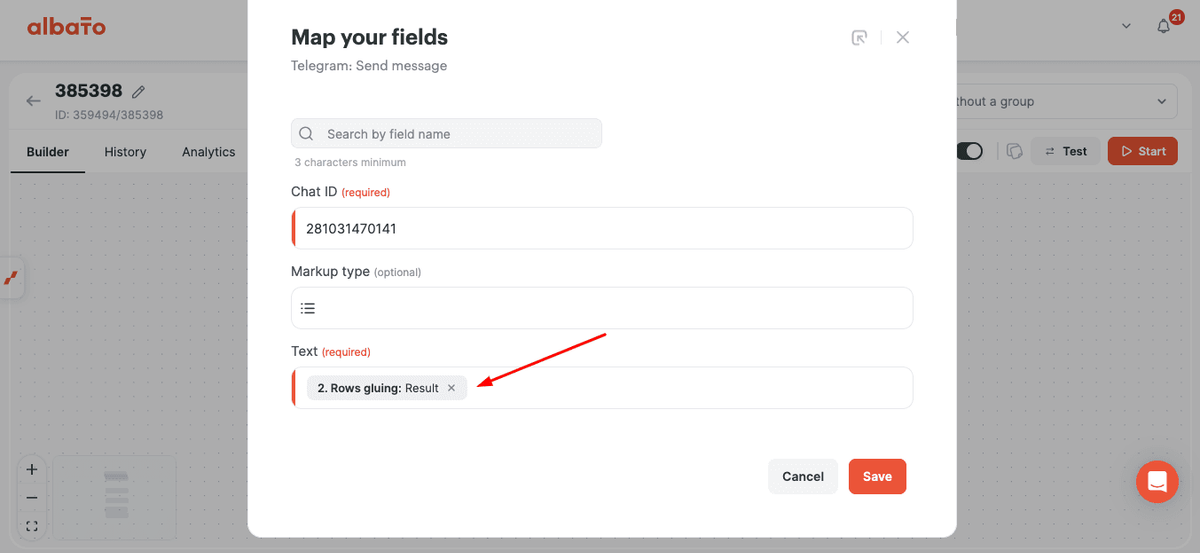
Task: Click the Save button
Action: click(877, 476)
